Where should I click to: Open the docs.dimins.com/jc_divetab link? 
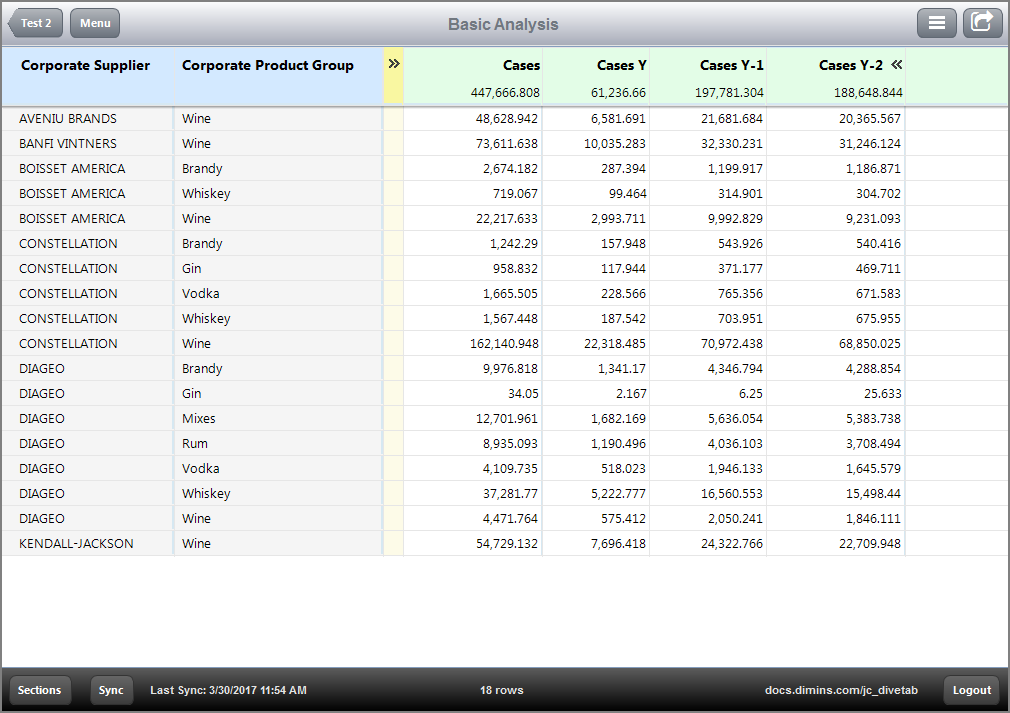coord(841,690)
